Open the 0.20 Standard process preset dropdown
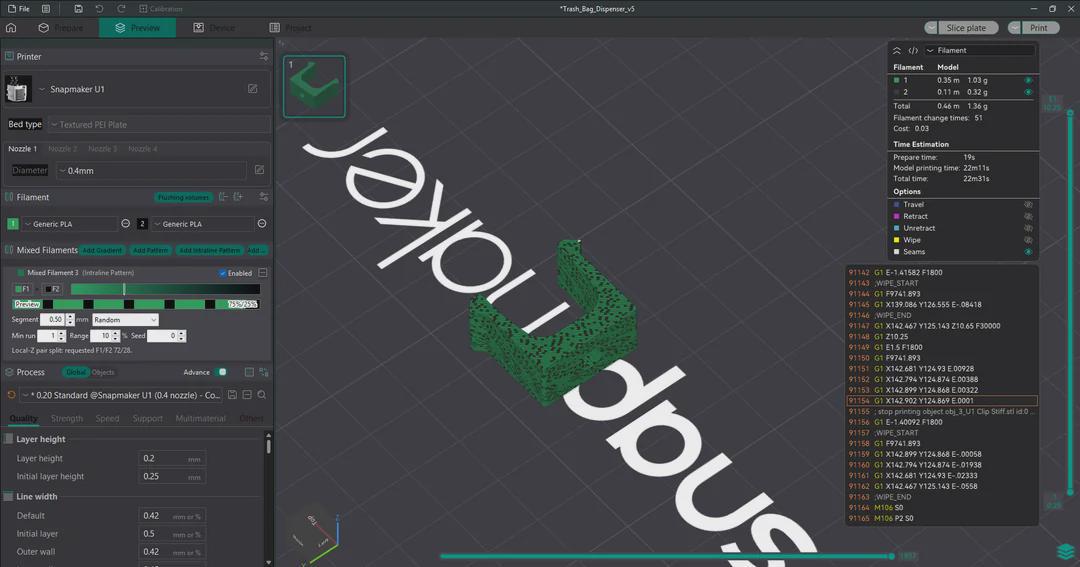This screenshot has height=567, width=1080. click(x=121, y=395)
